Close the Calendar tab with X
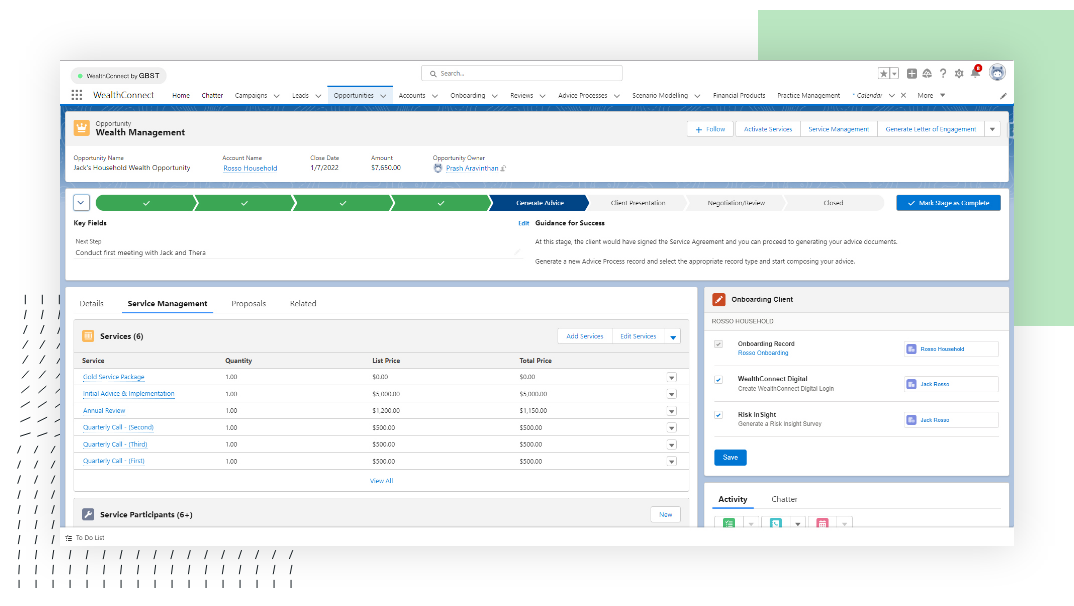1074x606 pixels. (x=903, y=95)
